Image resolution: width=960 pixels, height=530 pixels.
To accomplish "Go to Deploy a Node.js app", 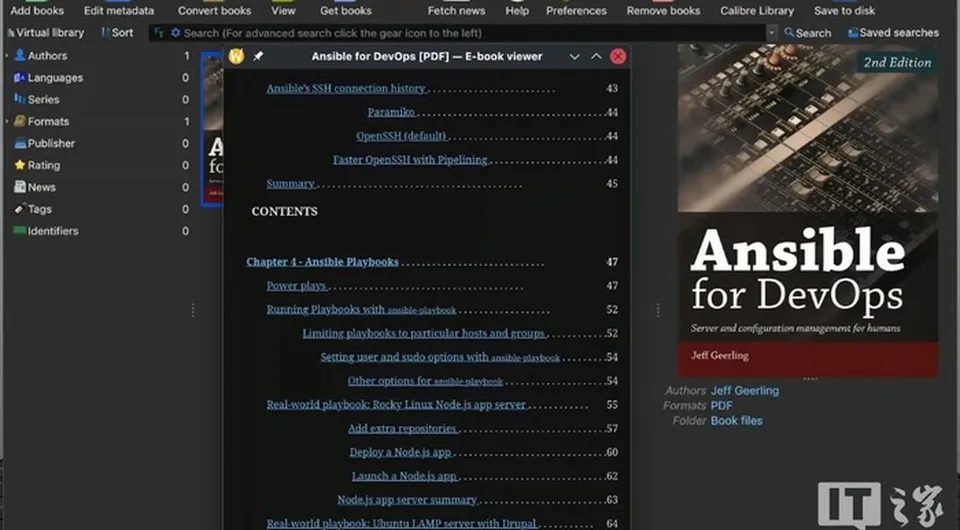I will click(x=400, y=453).
